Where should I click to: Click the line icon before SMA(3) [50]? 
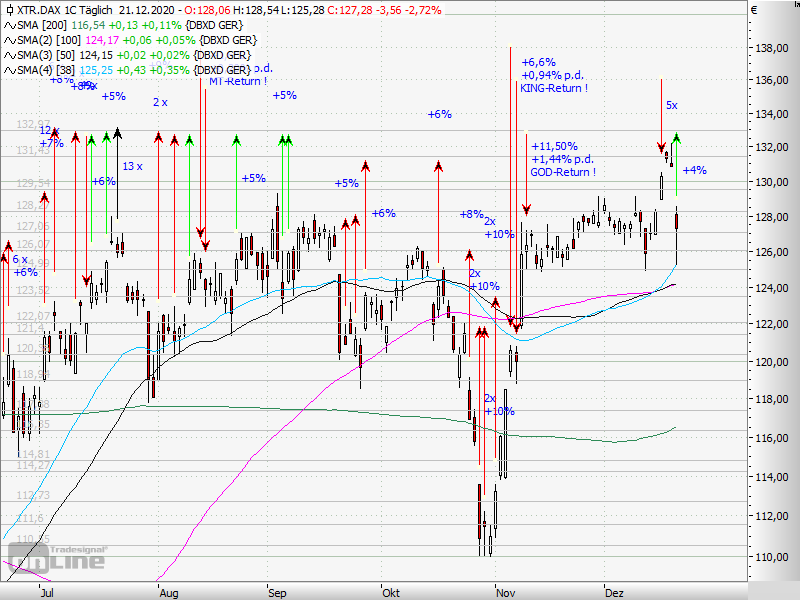10,55
